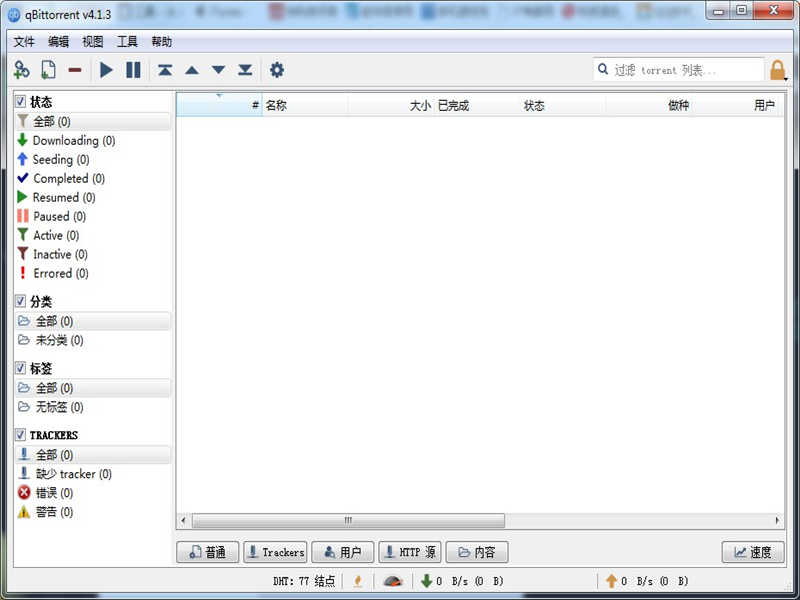Sort by the # column header
The image size is (800, 600).
pyautogui.click(x=219, y=105)
